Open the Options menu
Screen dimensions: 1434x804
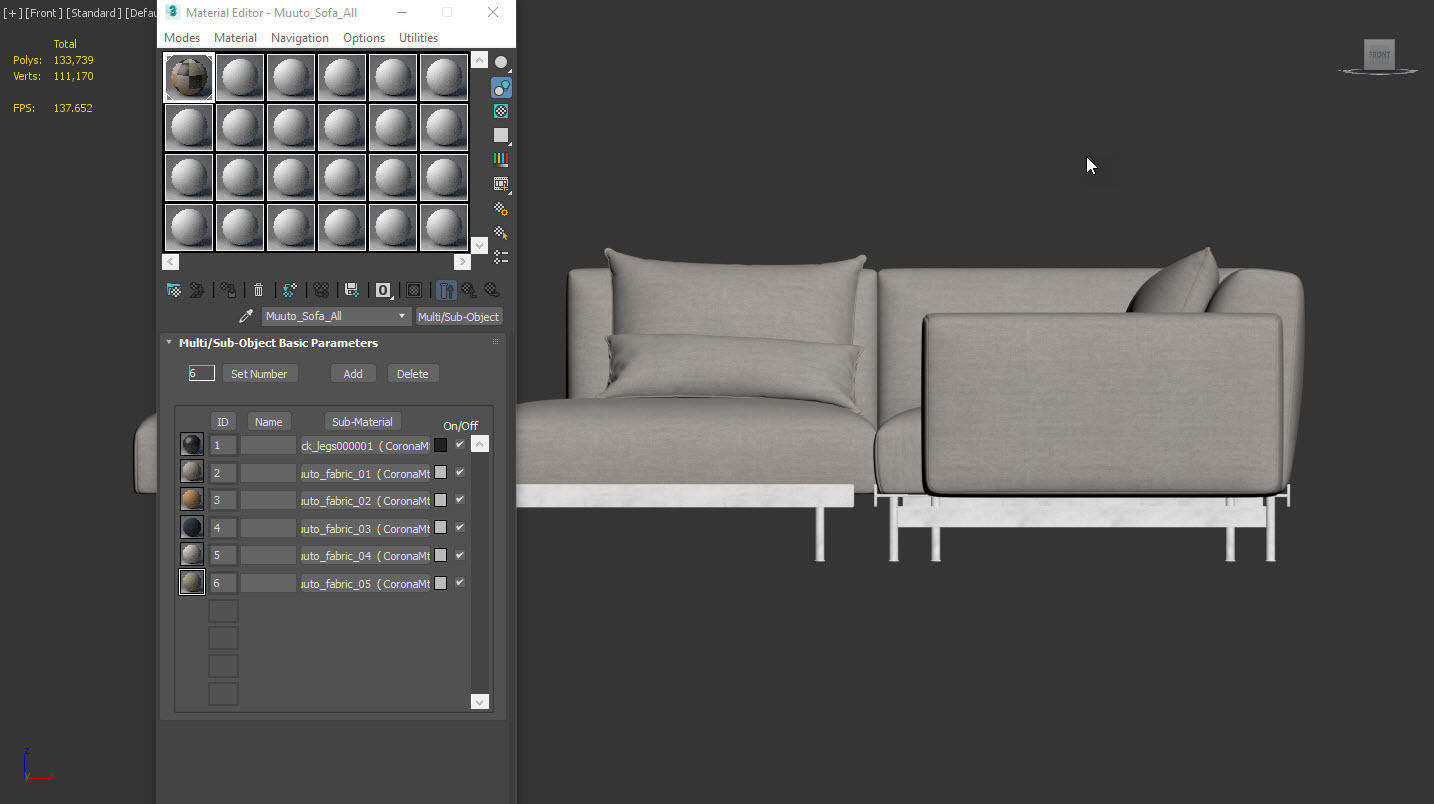pyautogui.click(x=364, y=38)
